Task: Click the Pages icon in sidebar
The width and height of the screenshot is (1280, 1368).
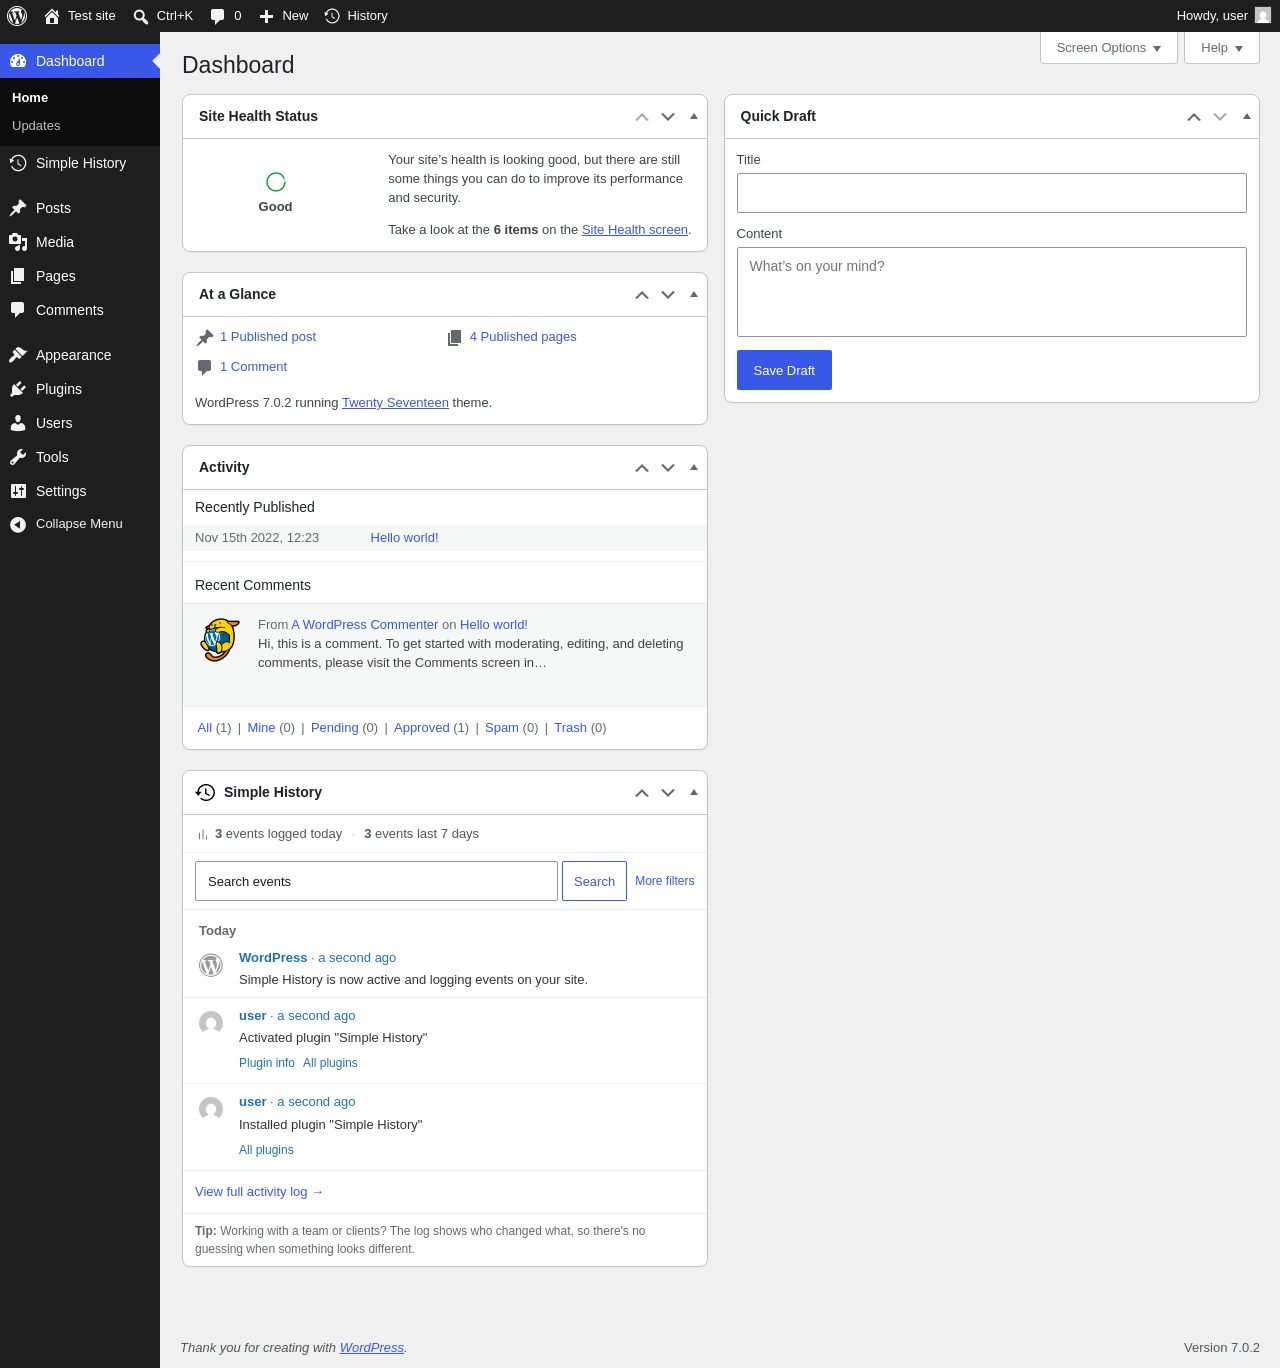Action: click(x=18, y=276)
